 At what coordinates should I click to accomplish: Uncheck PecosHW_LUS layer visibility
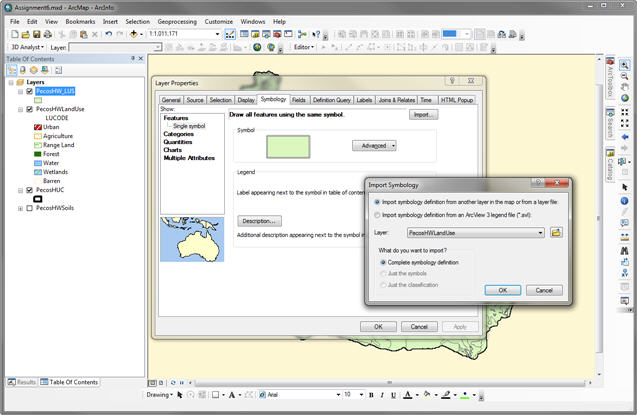pos(30,91)
